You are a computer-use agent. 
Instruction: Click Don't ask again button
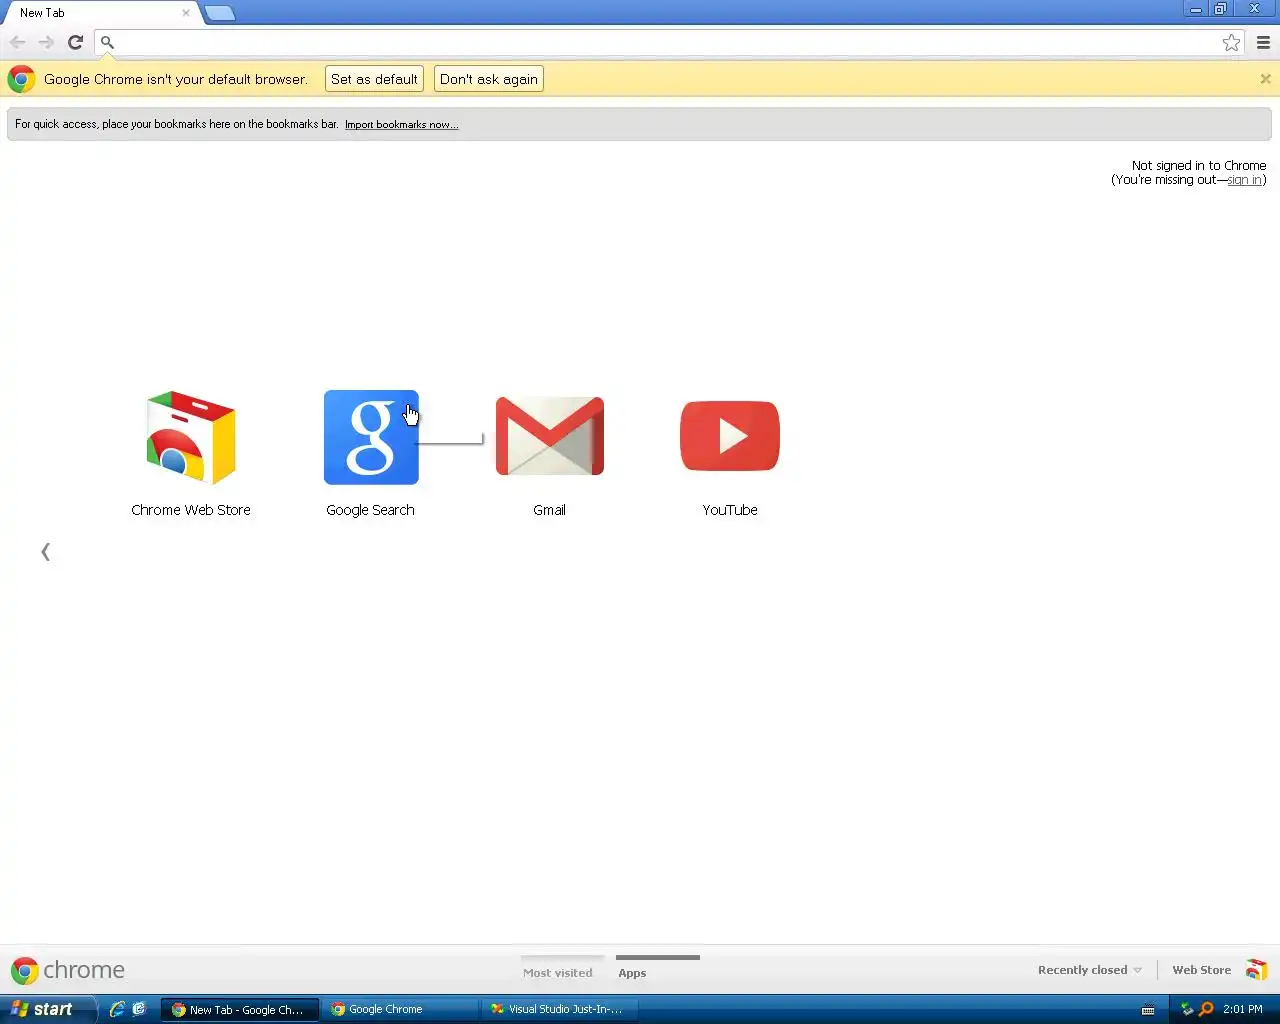point(489,79)
